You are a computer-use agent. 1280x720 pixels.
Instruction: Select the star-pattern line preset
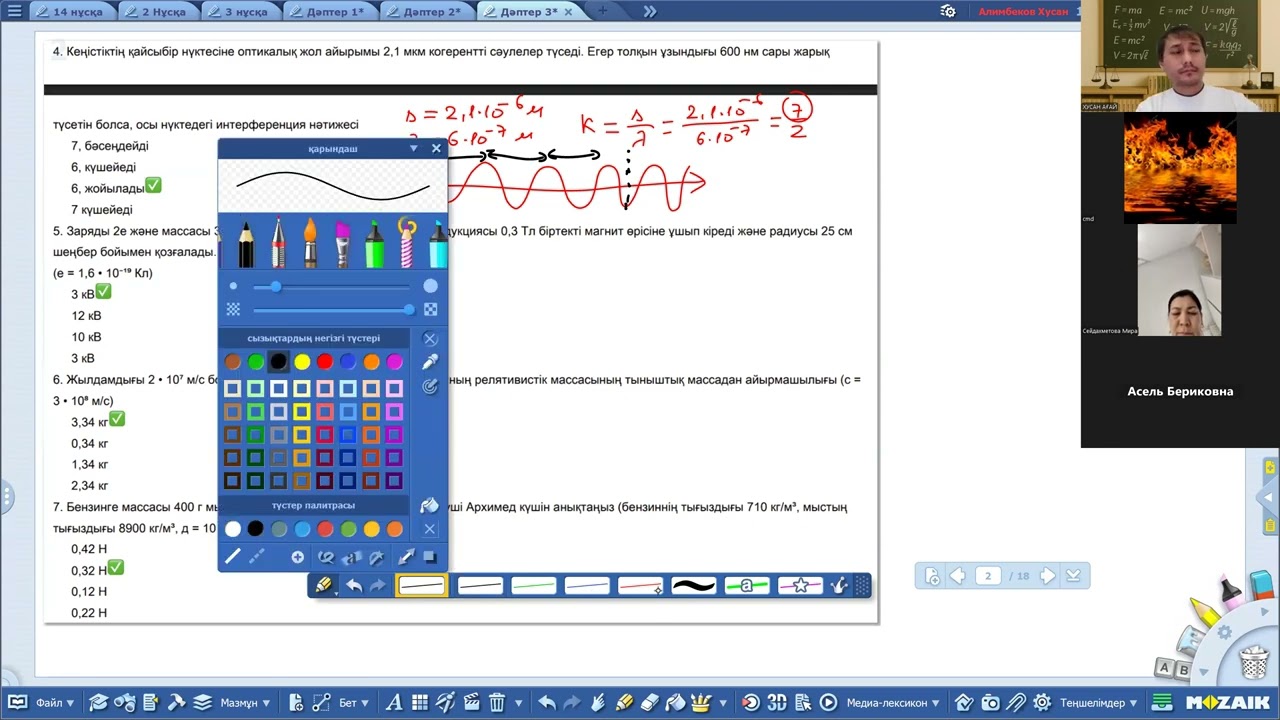coord(800,586)
